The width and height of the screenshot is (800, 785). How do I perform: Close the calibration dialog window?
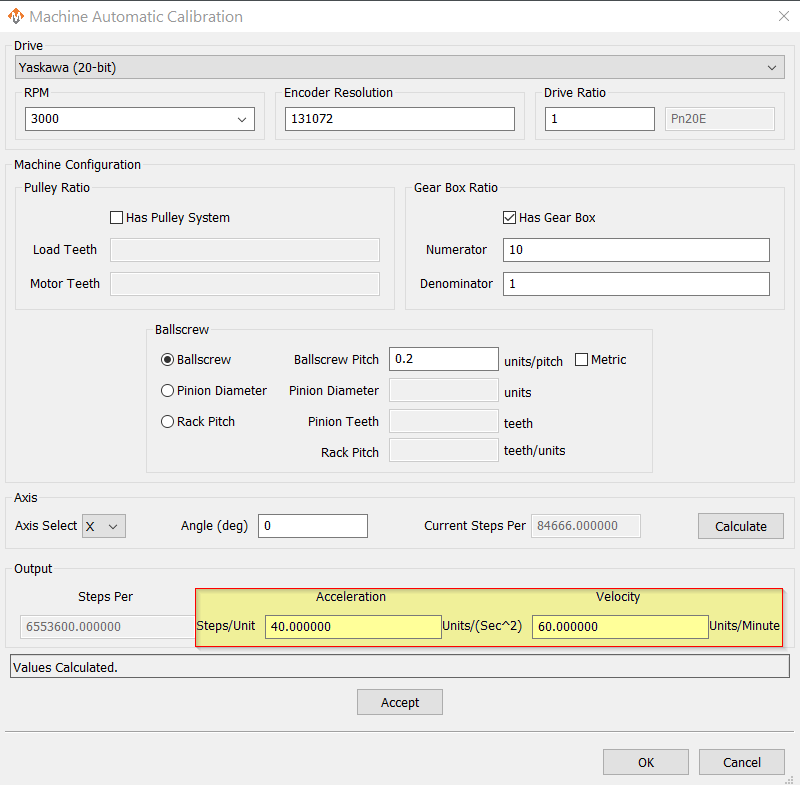[x=781, y=16]
